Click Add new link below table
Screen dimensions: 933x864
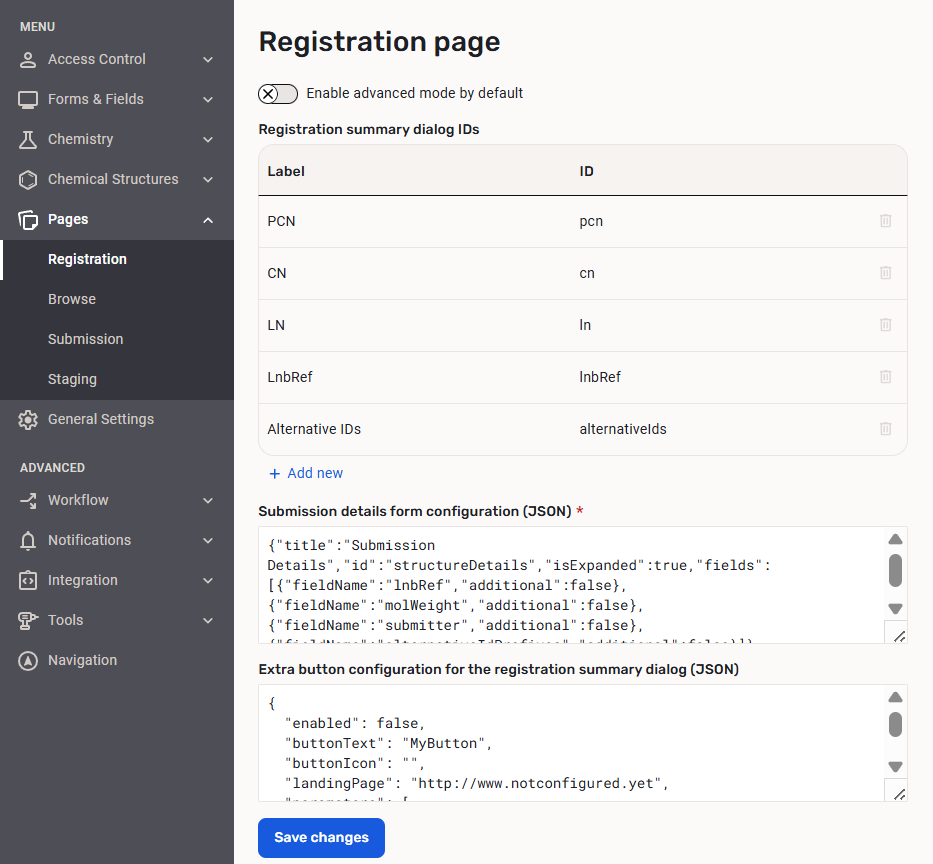[306, 473]
